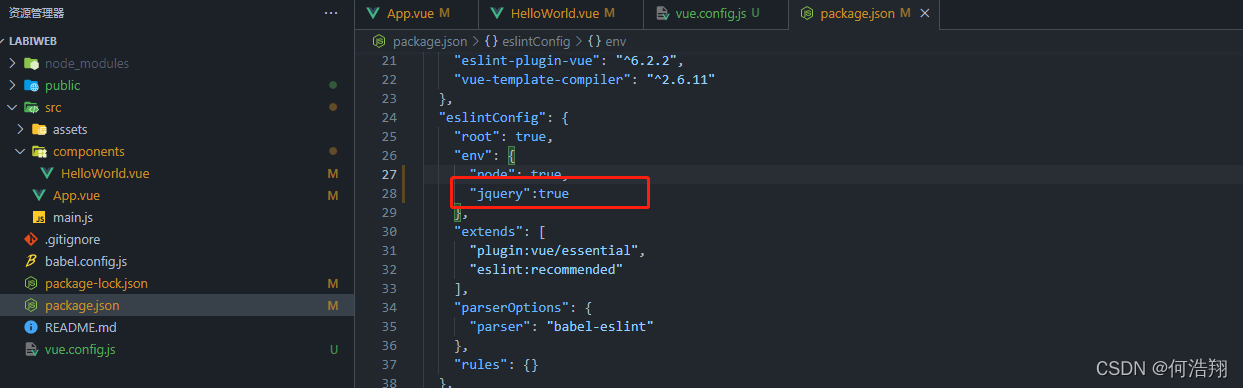This screenshot has height=388, width=1243.
Task: Click info icon beside README.md
Action: click(x=31, y=327)
